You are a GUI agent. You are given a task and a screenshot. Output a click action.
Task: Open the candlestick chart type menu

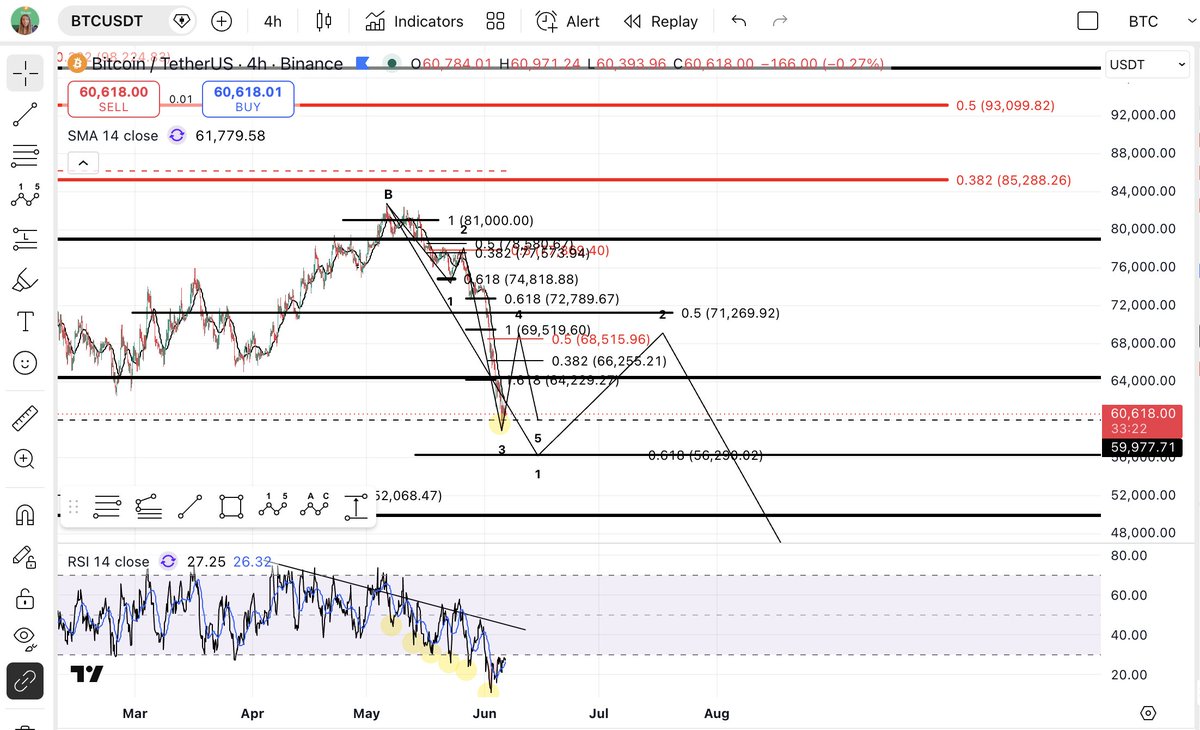323,21
